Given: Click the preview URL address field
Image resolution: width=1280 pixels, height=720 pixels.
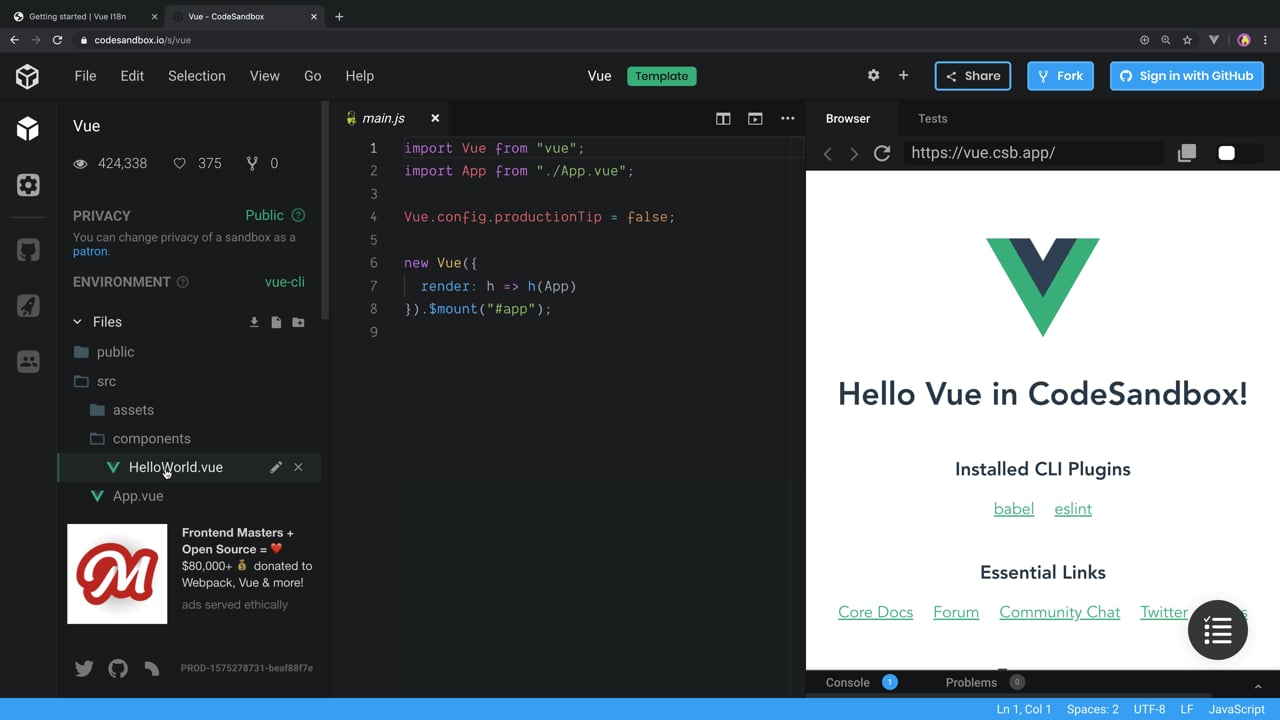Looking at the screenshot, I should coord(1035,153).
